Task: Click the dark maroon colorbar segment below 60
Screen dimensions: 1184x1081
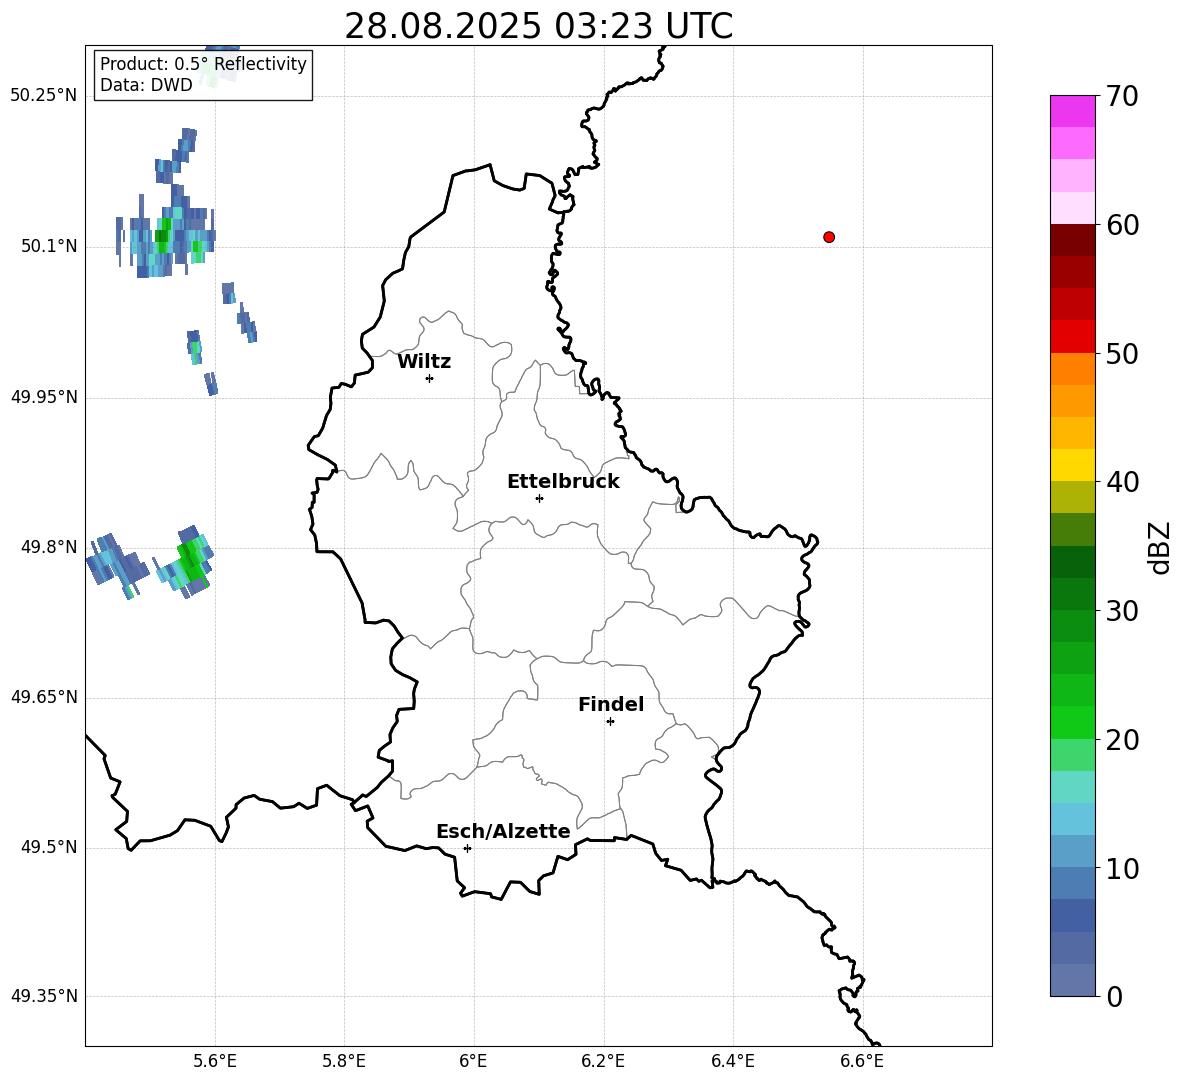Action: 1072,241
